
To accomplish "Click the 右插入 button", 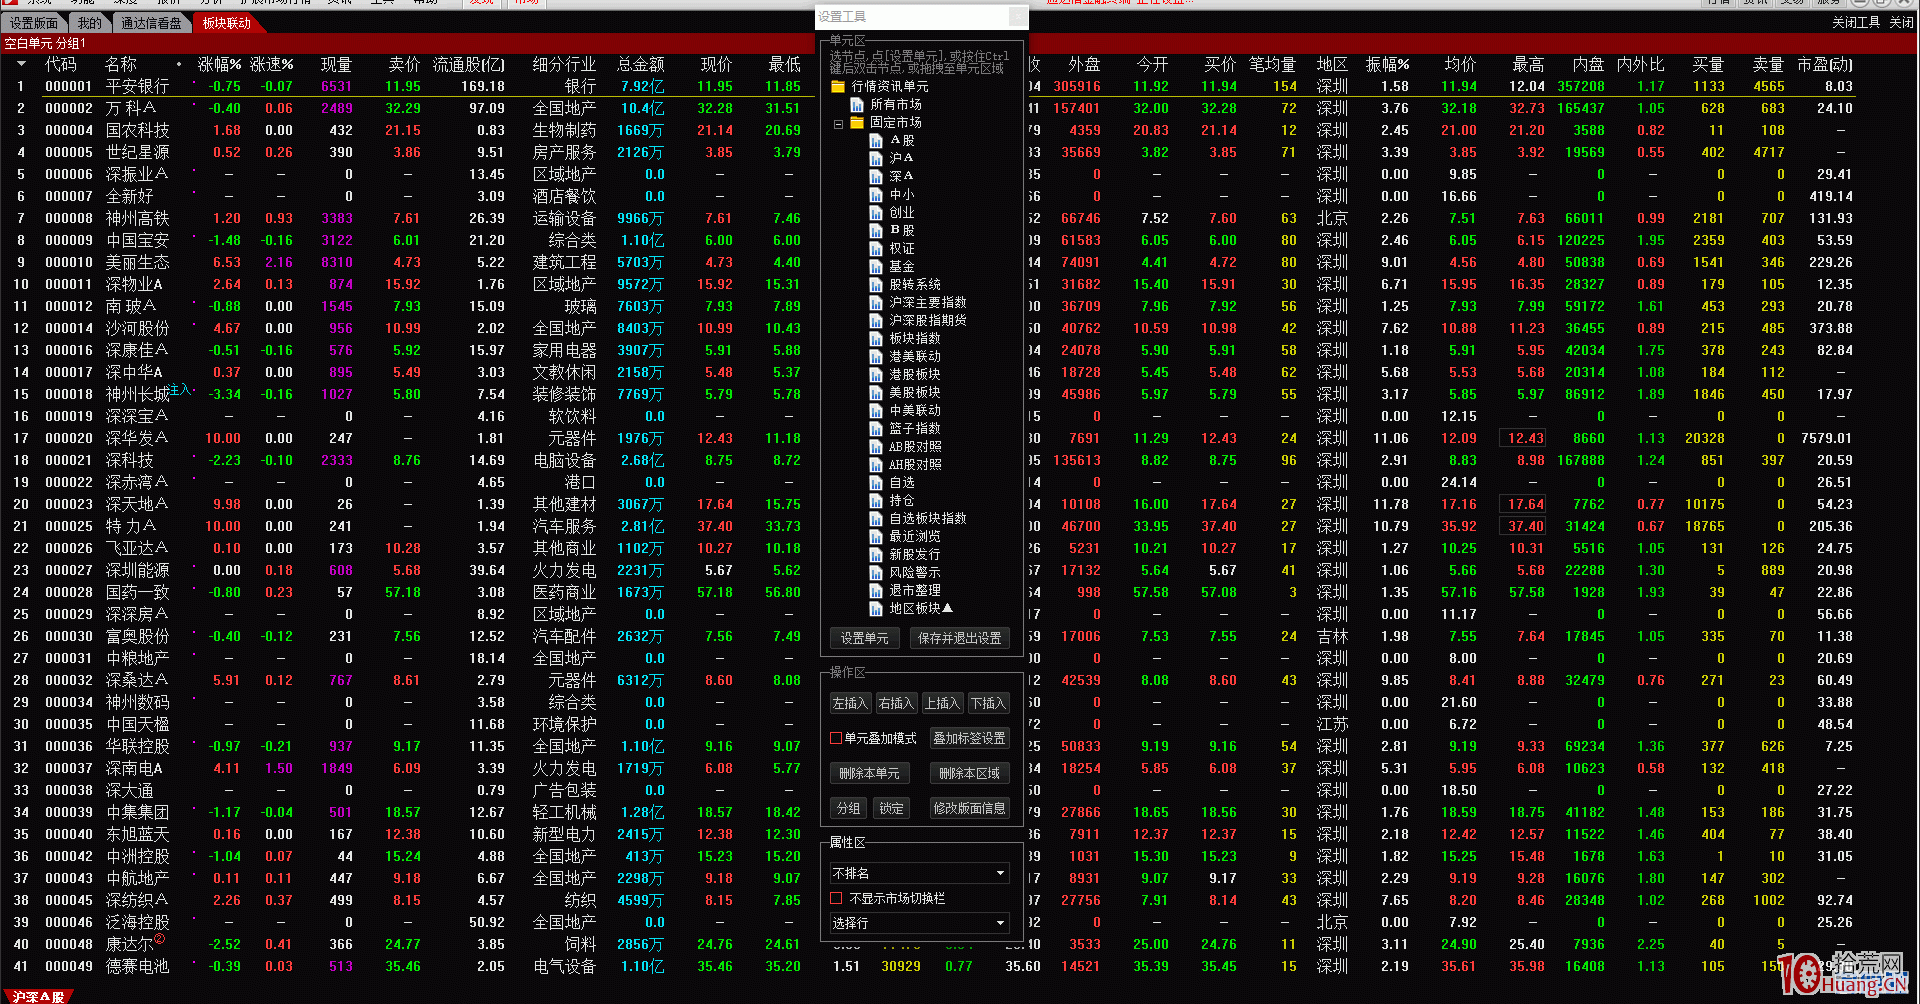I will (896, 703).
